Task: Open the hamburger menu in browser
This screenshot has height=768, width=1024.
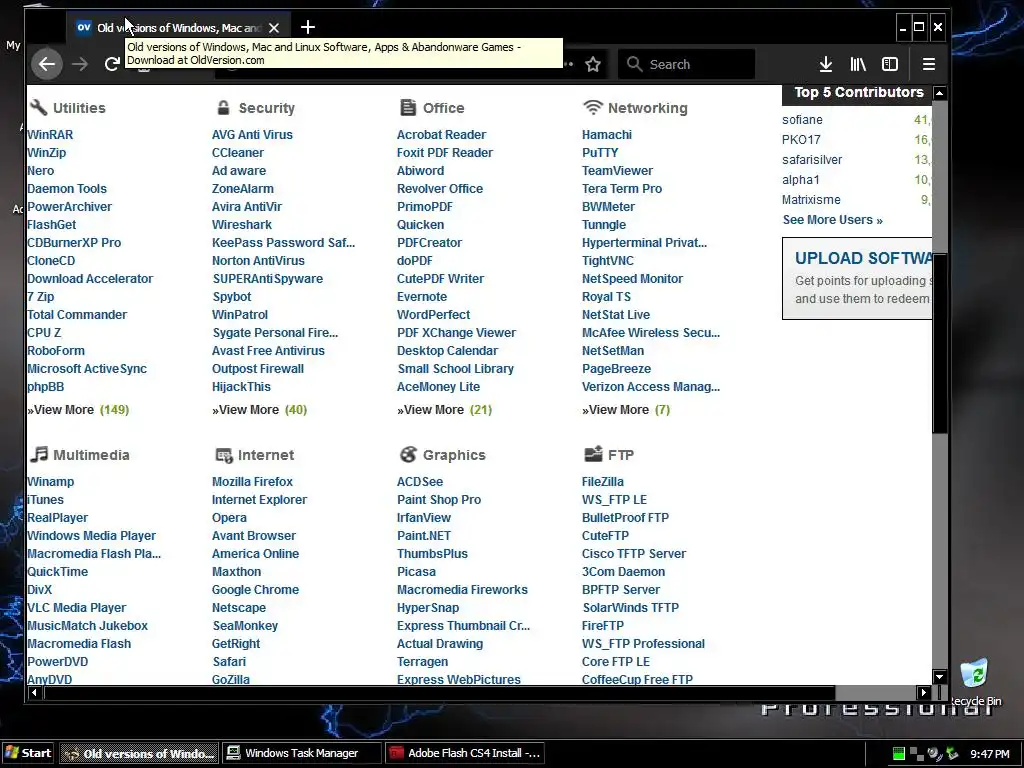Action: pos(929,64)
